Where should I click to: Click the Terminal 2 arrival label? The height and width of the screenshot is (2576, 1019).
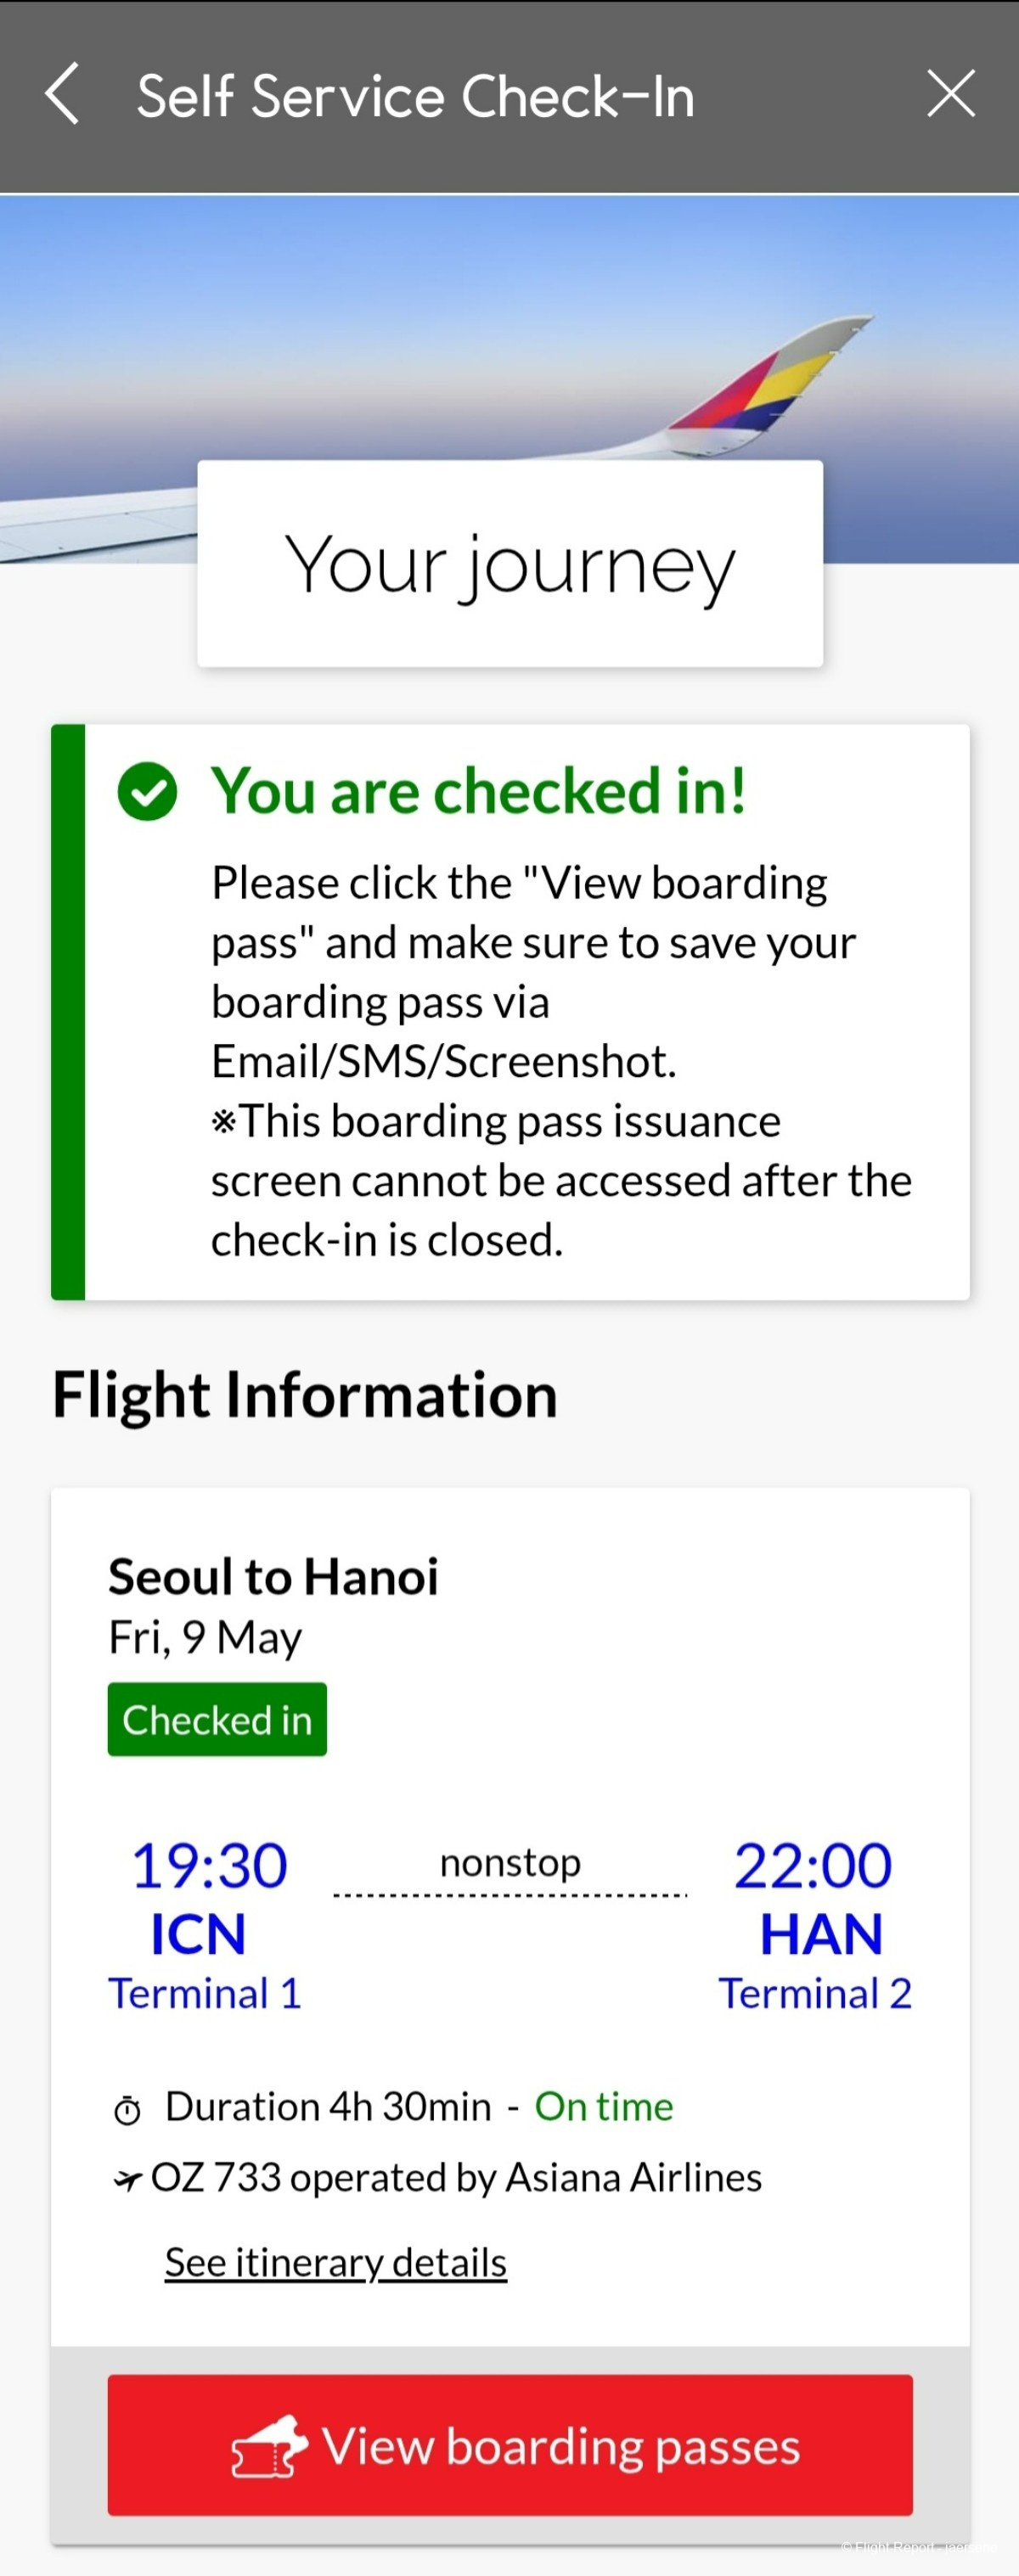click(x=815, y=1993)
